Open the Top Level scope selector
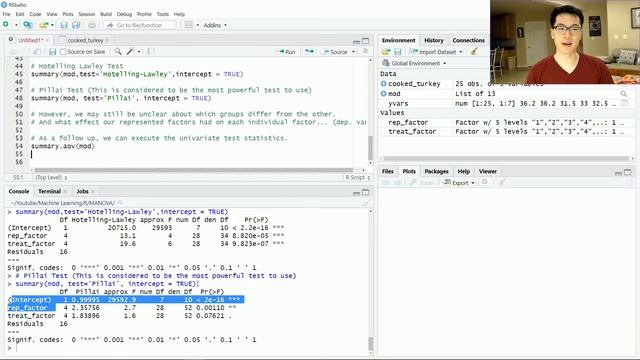Screen dimensions: 640x360 click(x=51, y=178)
